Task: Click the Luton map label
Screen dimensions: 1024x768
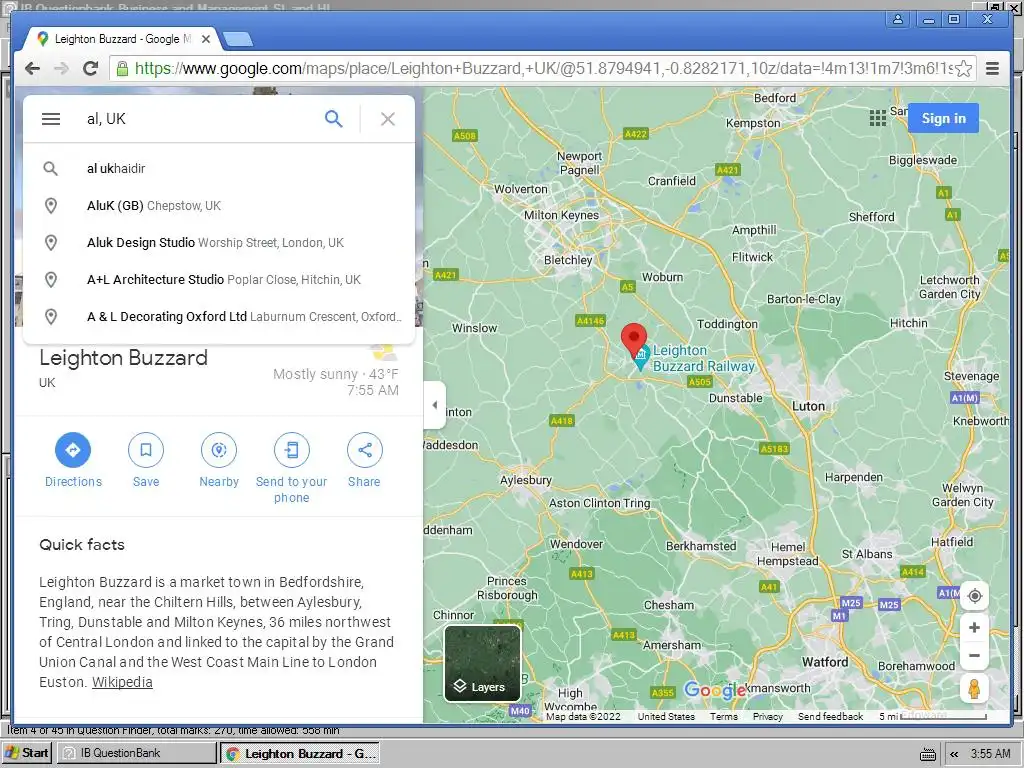Action: tap(808, 406)
